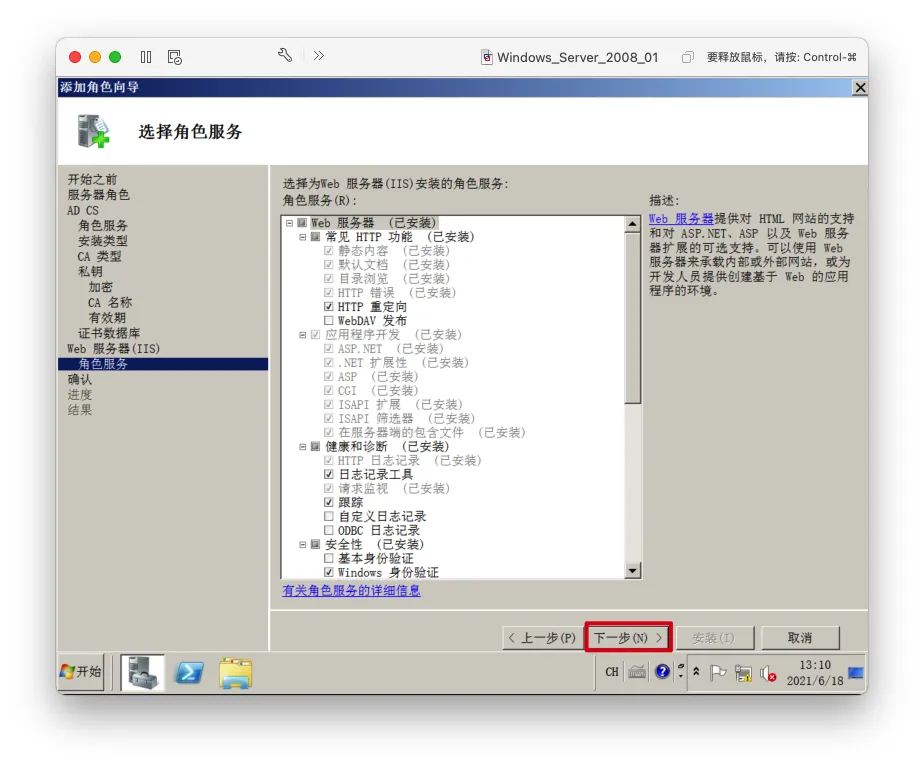Select the CGI (已安装) row
This screenshot has height=769, width=924.
click(378, 390)
